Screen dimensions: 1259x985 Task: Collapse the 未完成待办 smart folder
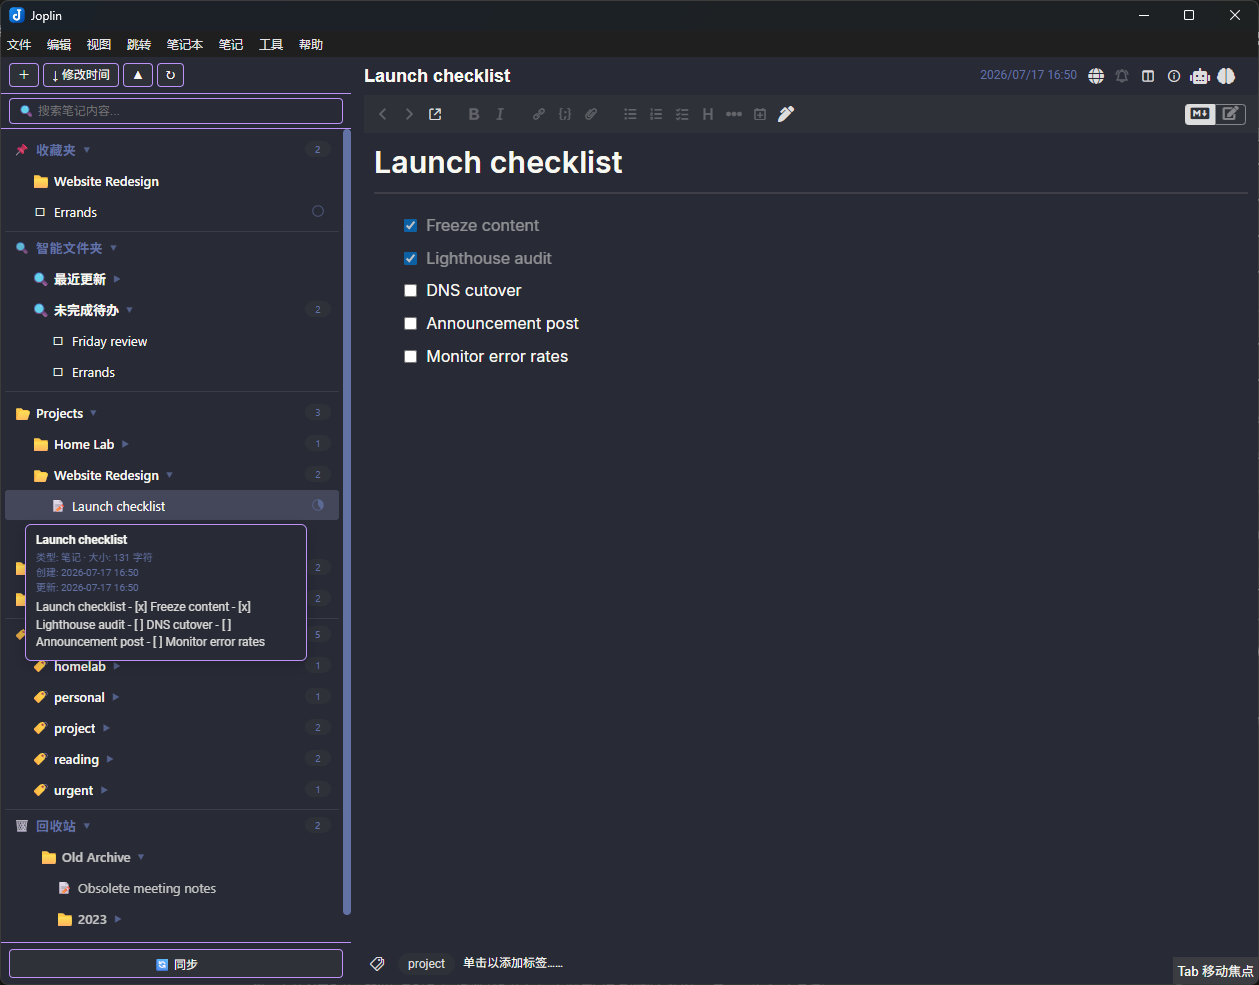pos(130,310)
